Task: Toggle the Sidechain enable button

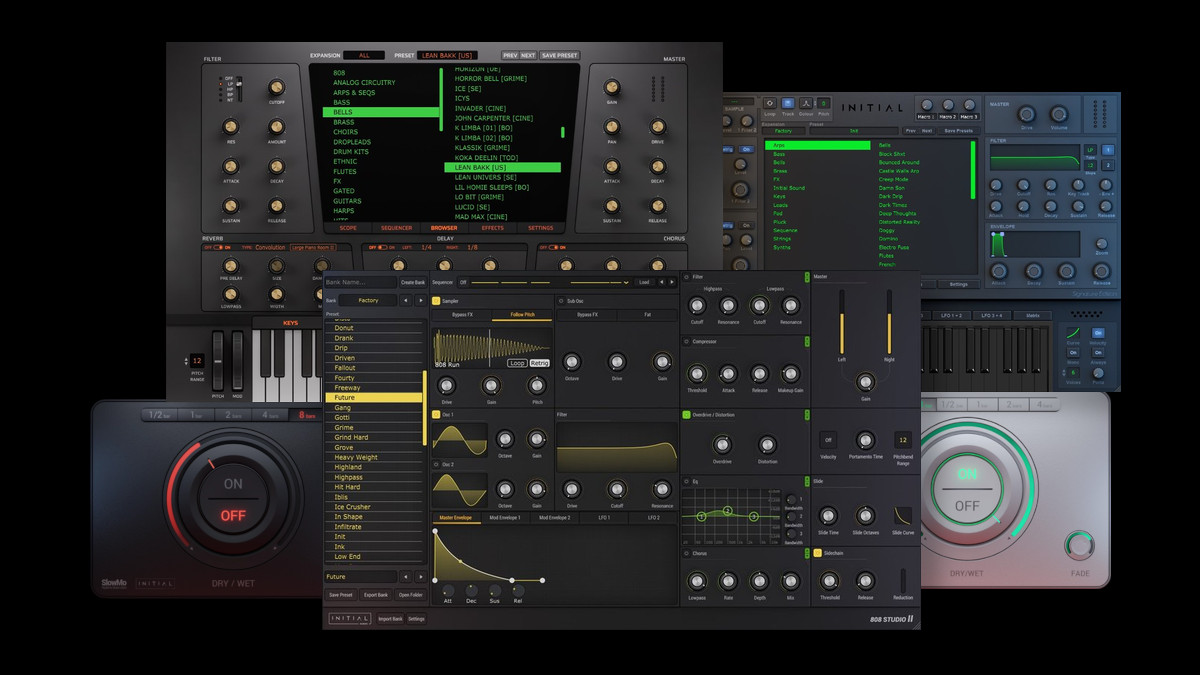Action: tap(818, 552)
